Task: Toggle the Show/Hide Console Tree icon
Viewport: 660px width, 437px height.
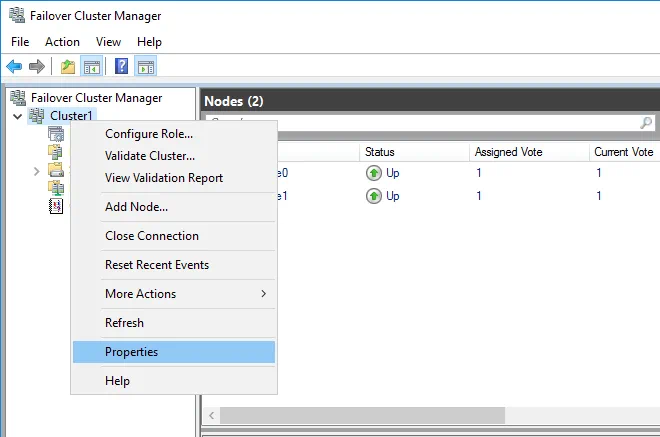Action: [x=91, y=67]
